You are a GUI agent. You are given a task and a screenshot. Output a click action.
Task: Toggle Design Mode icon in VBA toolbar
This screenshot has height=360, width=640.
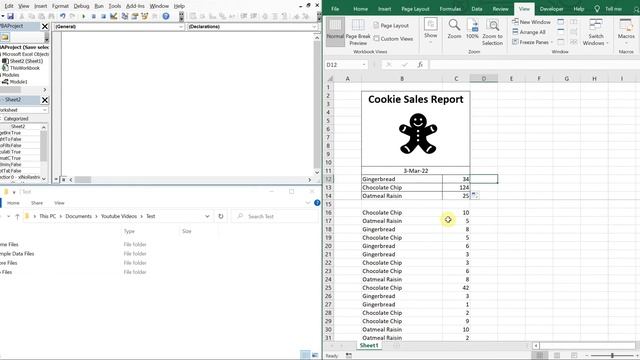point(113,16)
